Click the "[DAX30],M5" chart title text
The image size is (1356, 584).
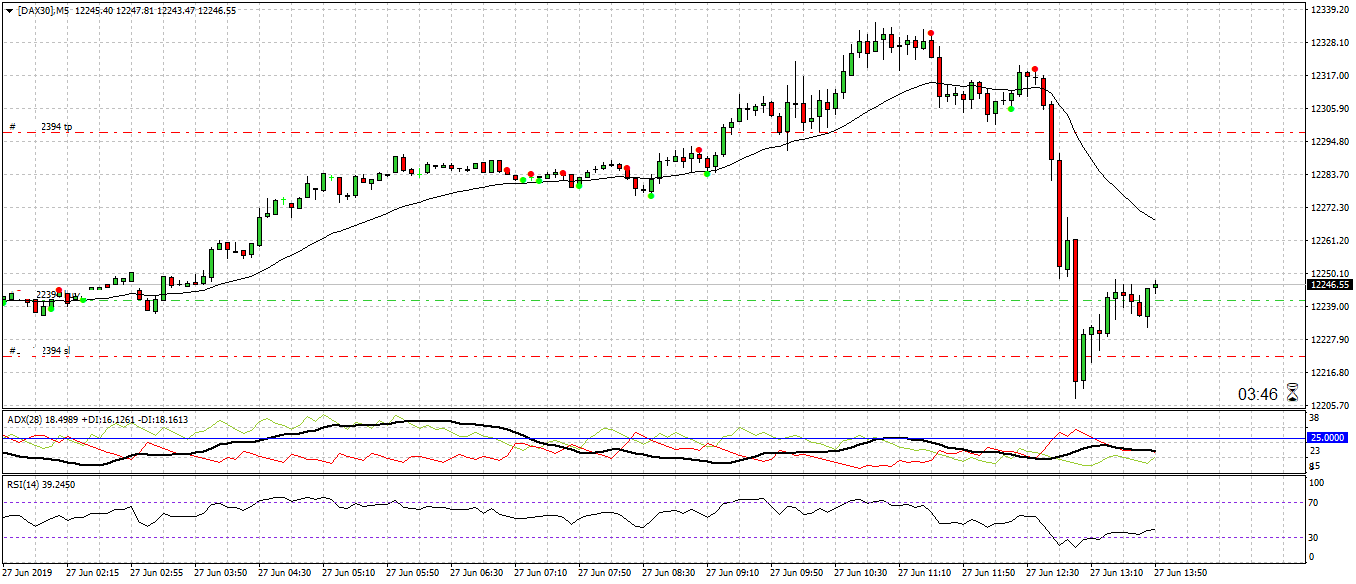pos(43,10)
